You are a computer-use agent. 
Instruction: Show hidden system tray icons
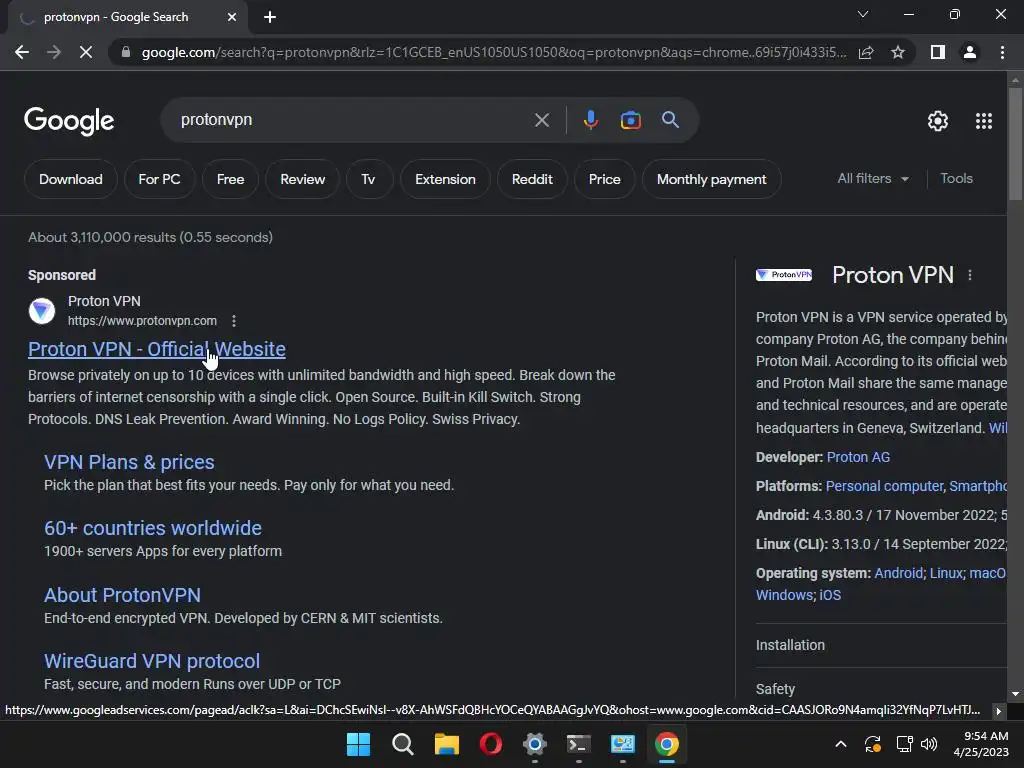coord(840,744)
